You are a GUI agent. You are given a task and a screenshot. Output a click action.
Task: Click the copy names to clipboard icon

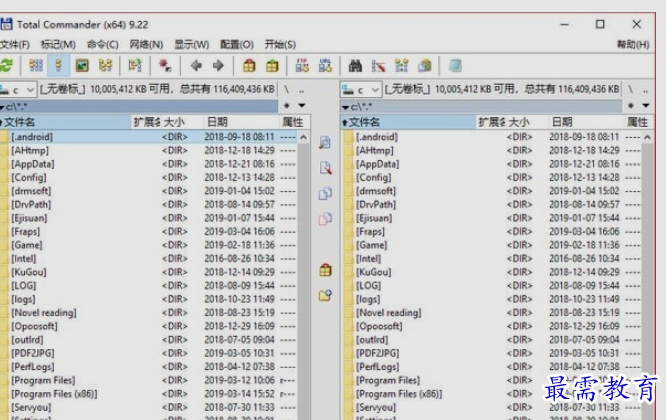click(x=424, y=65)
